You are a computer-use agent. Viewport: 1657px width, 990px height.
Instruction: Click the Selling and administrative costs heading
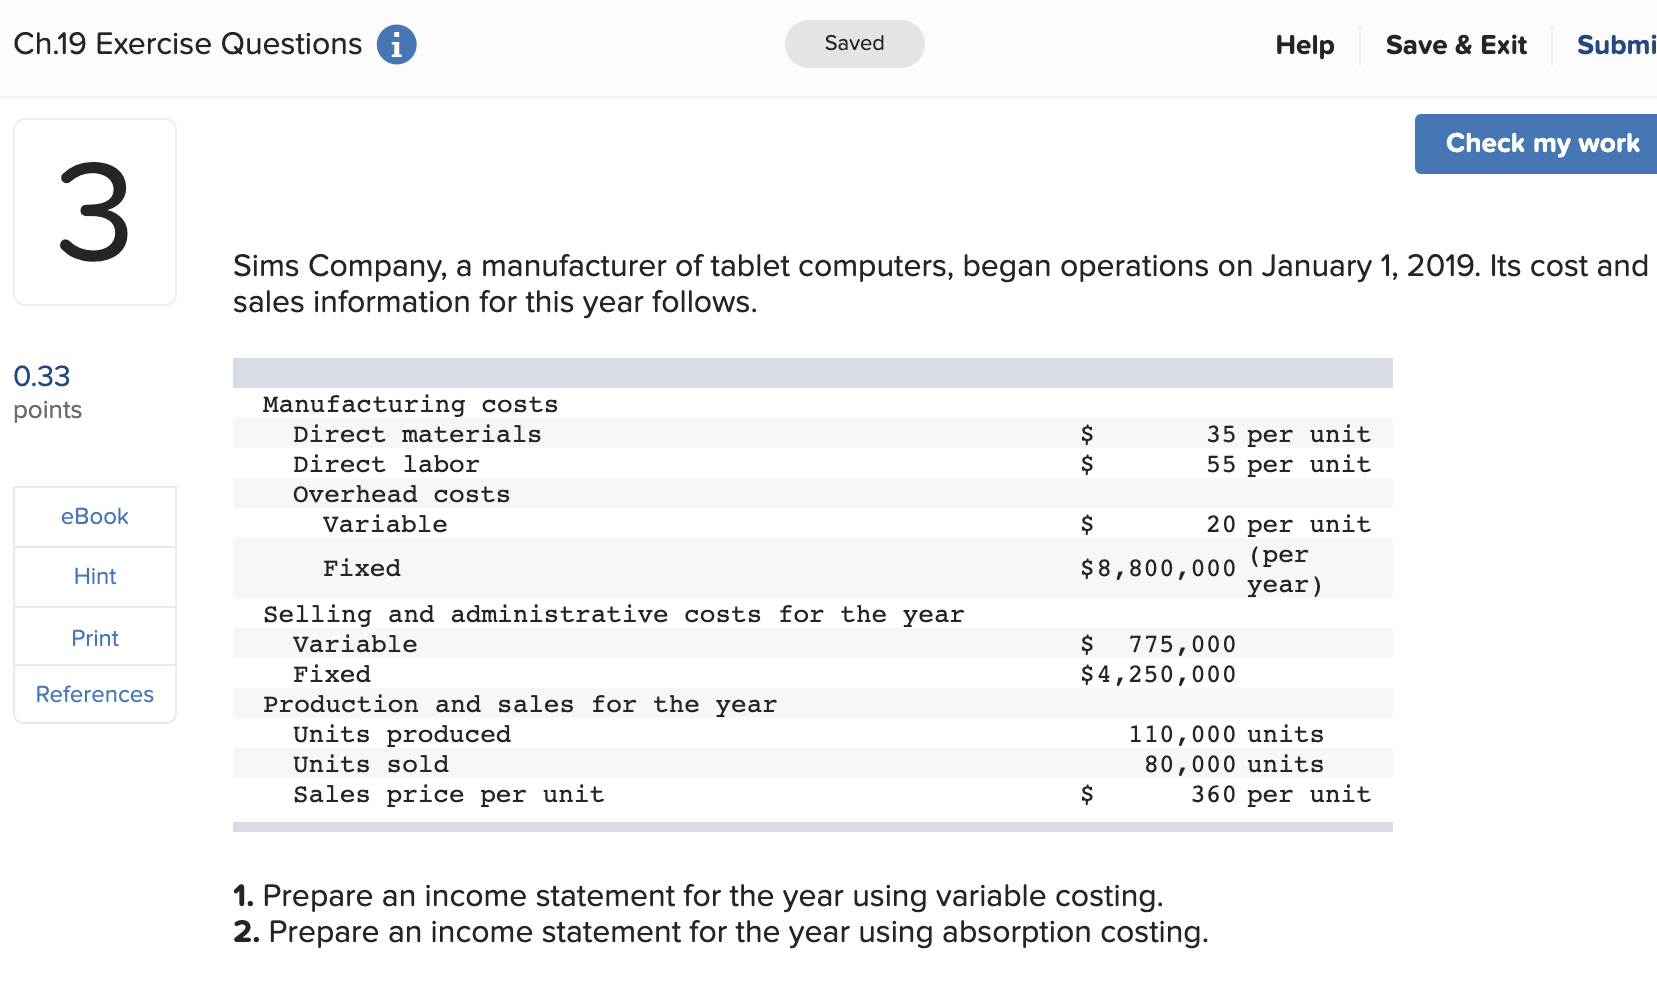[613, 614]
